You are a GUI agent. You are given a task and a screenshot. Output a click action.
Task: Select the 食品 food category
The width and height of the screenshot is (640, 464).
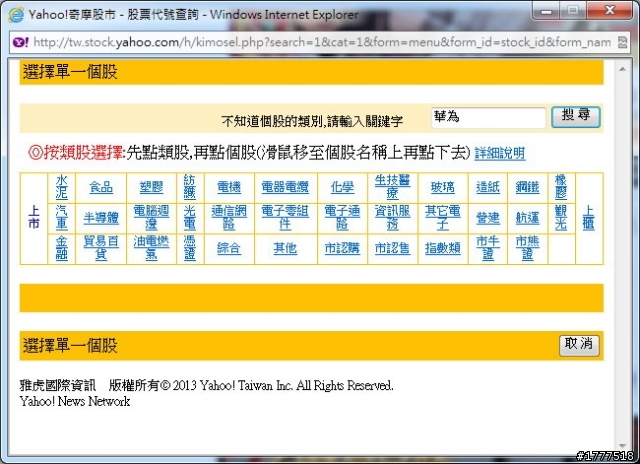point(101,187)
